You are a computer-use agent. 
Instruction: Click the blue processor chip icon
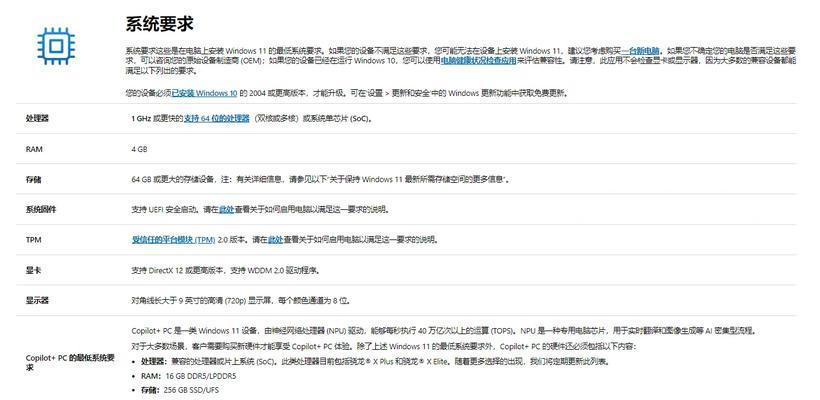(x=56, y=46)
